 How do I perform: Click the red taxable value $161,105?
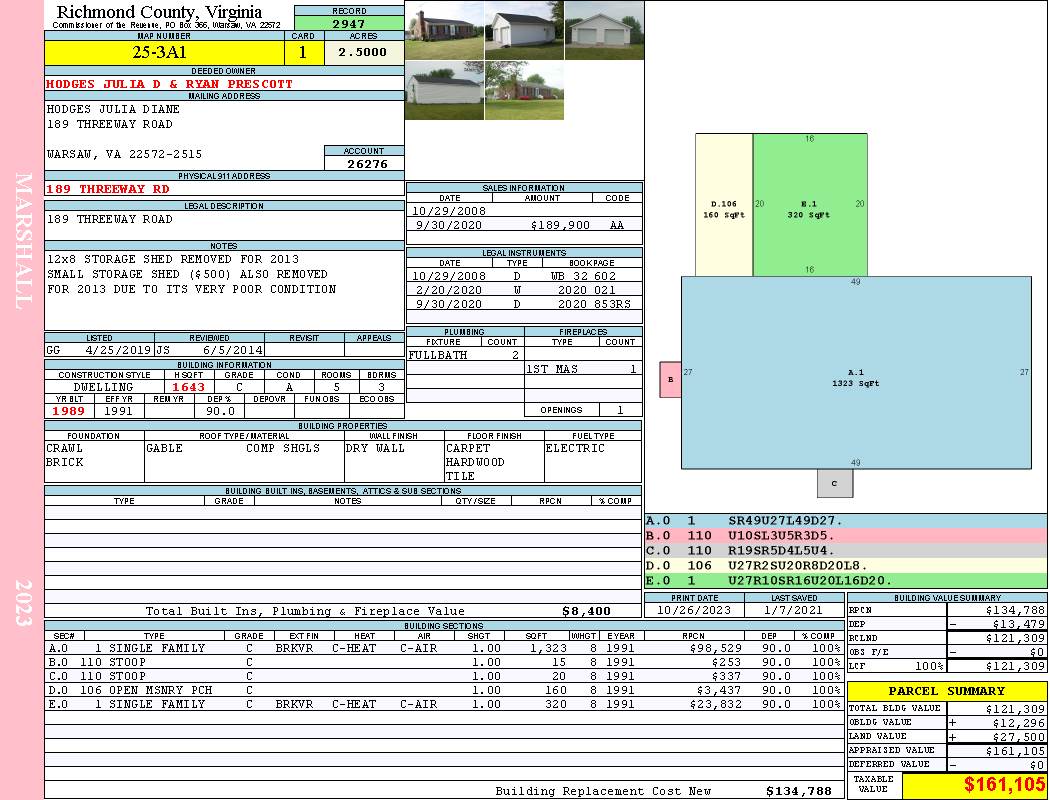coord(974,786)
